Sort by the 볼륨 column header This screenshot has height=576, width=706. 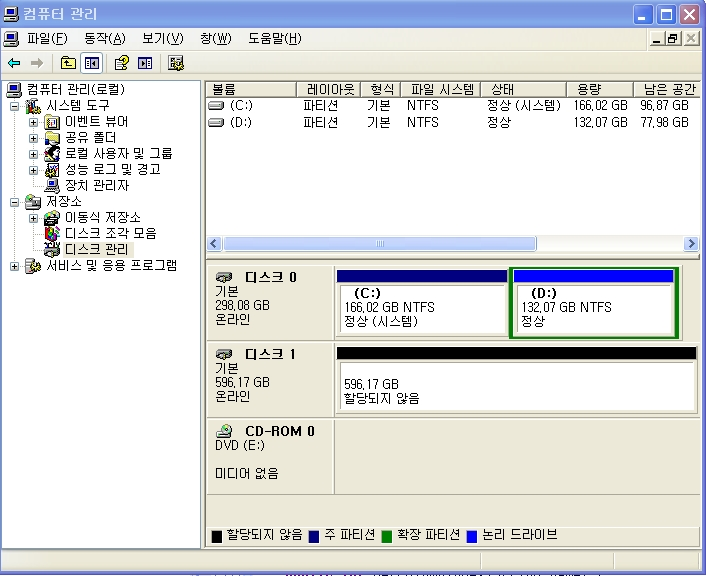tap(251, 89)
